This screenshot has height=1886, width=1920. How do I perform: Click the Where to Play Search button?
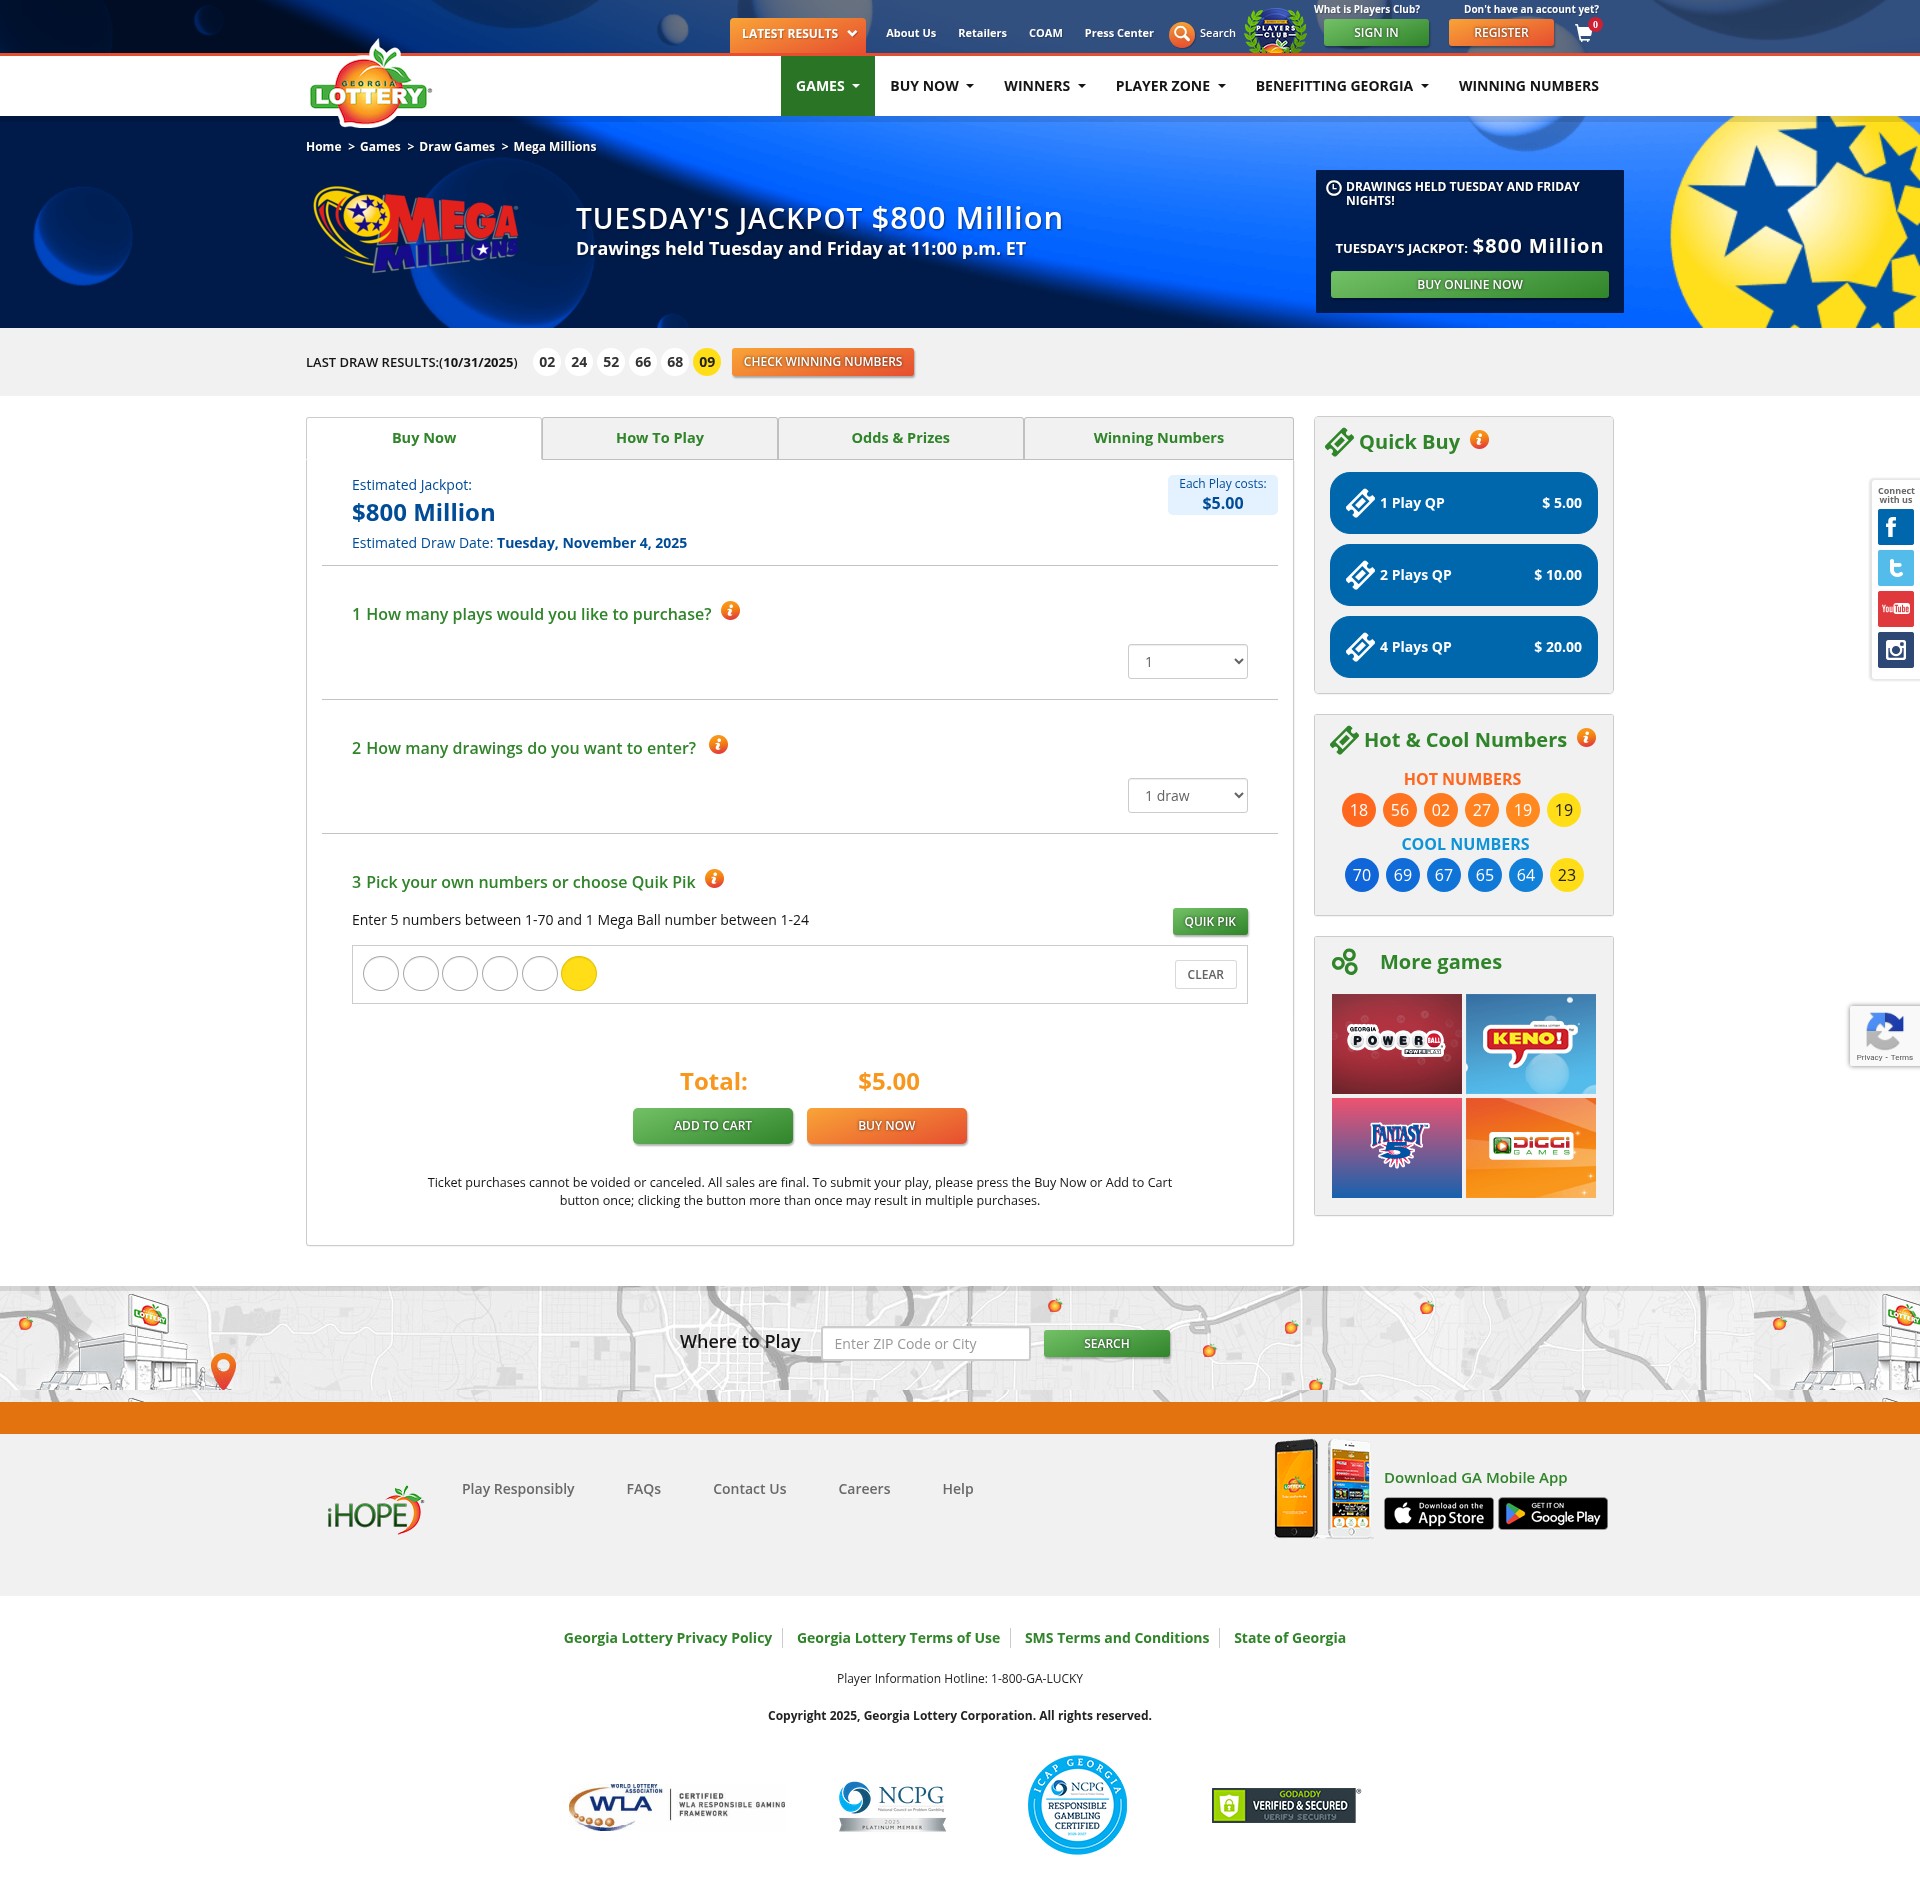(x=1106, y=1344)
